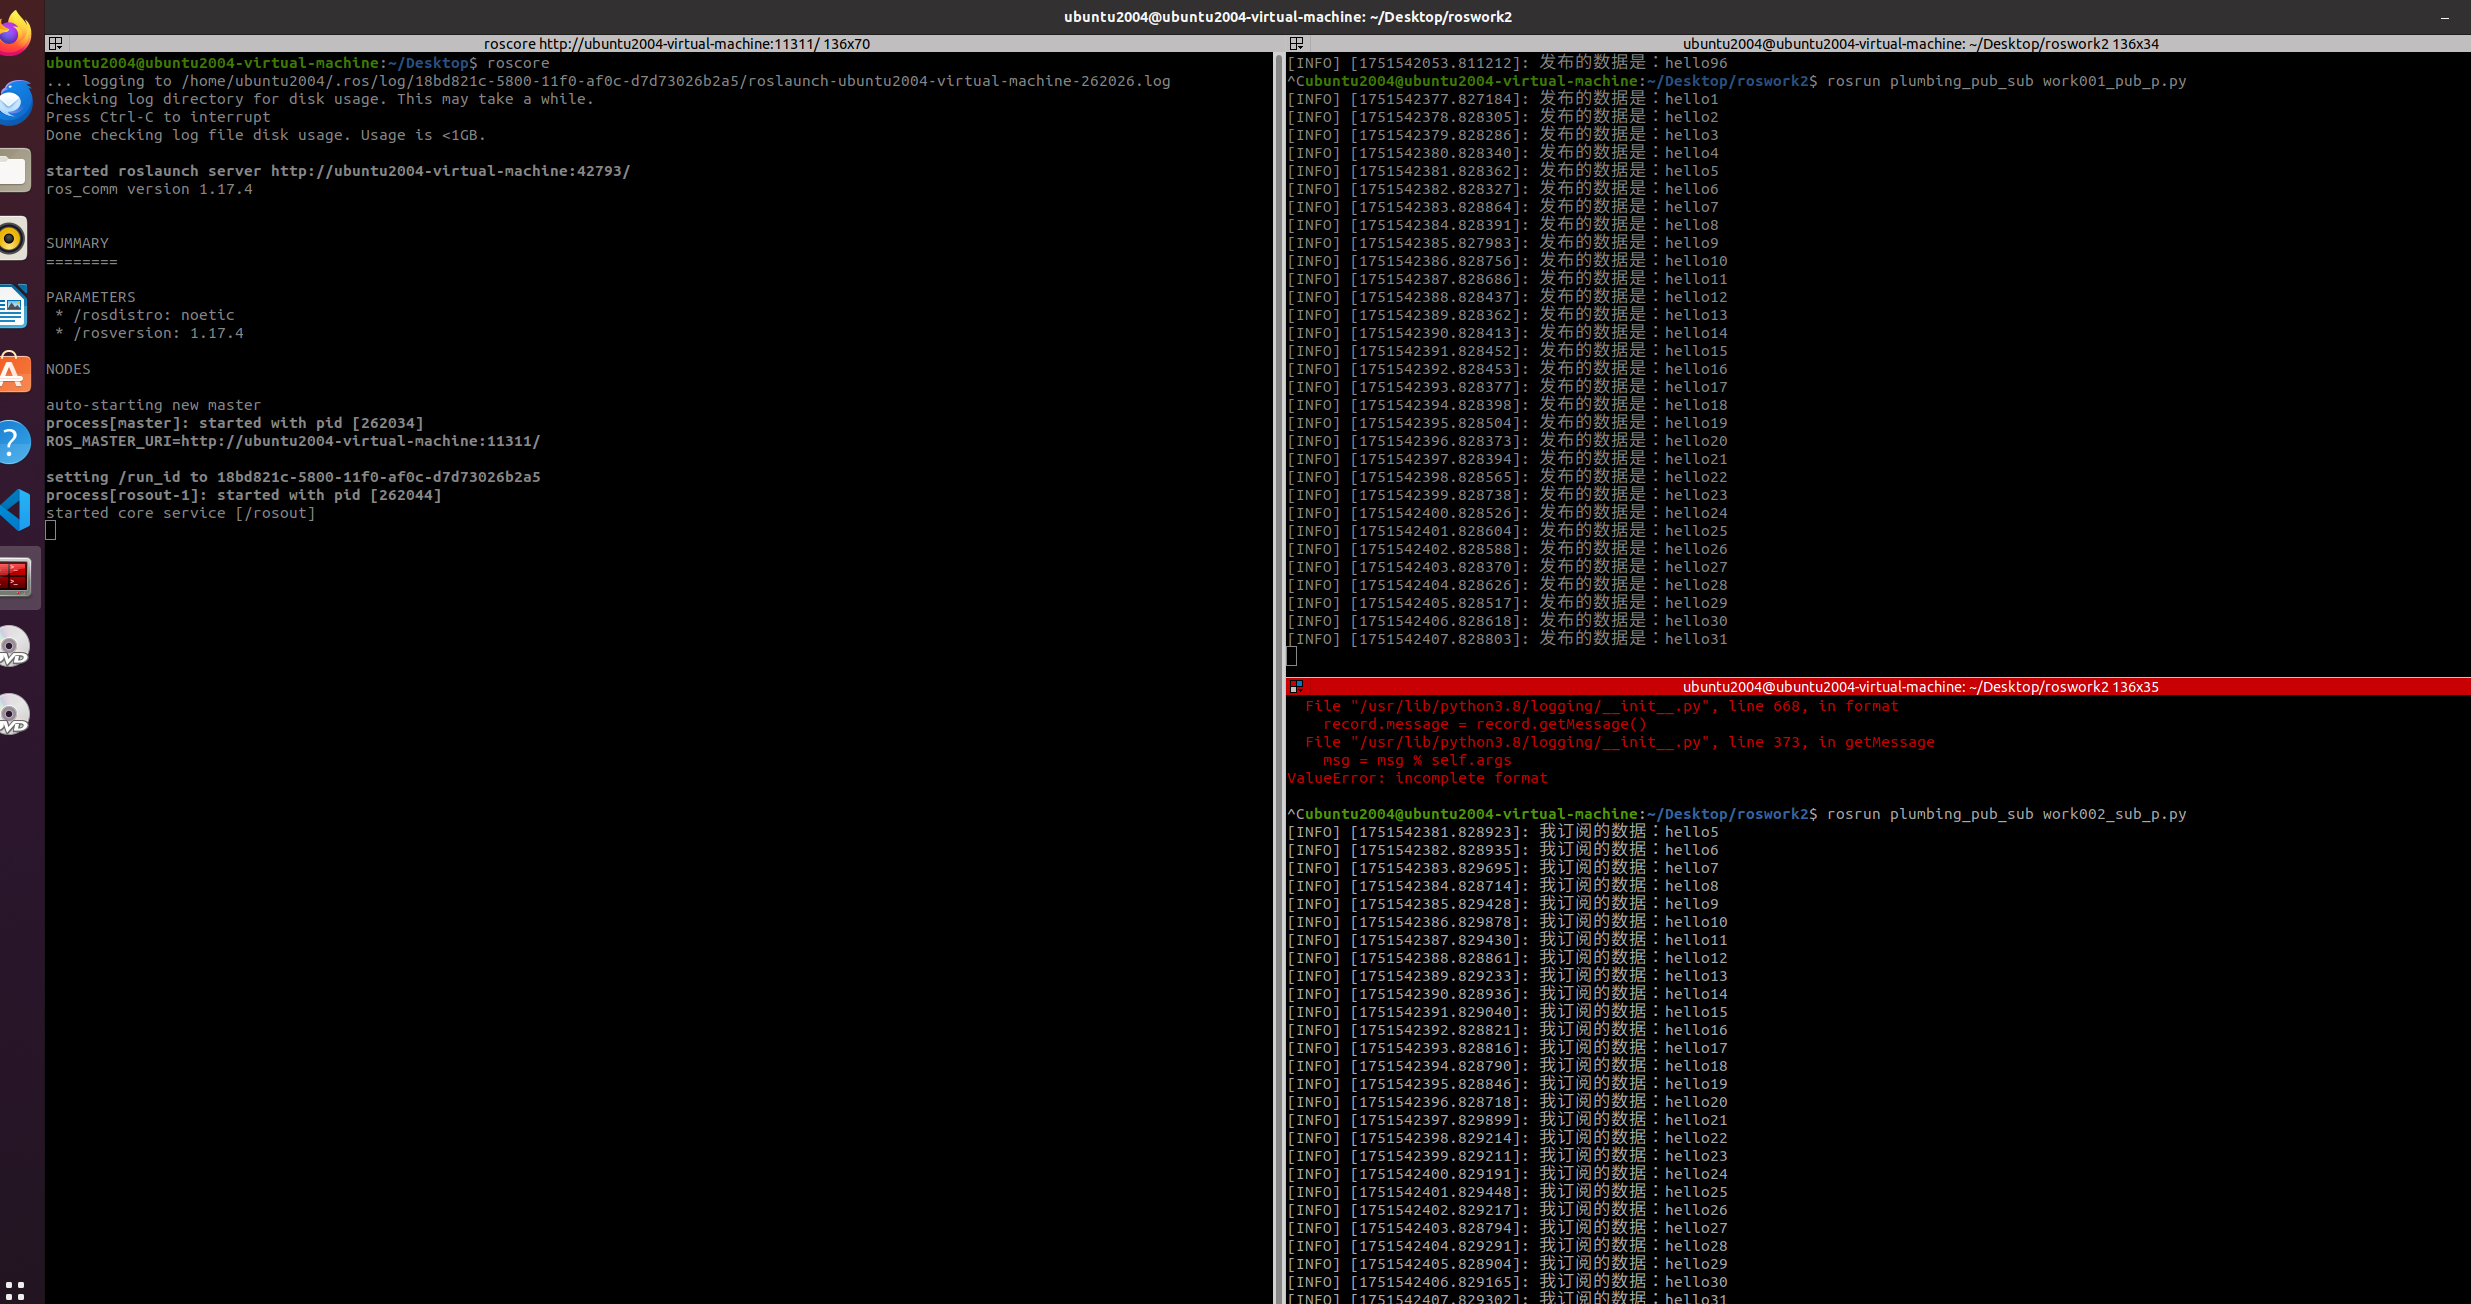Launch Visual Studio Code from the dock

click(x=14, y=510)
